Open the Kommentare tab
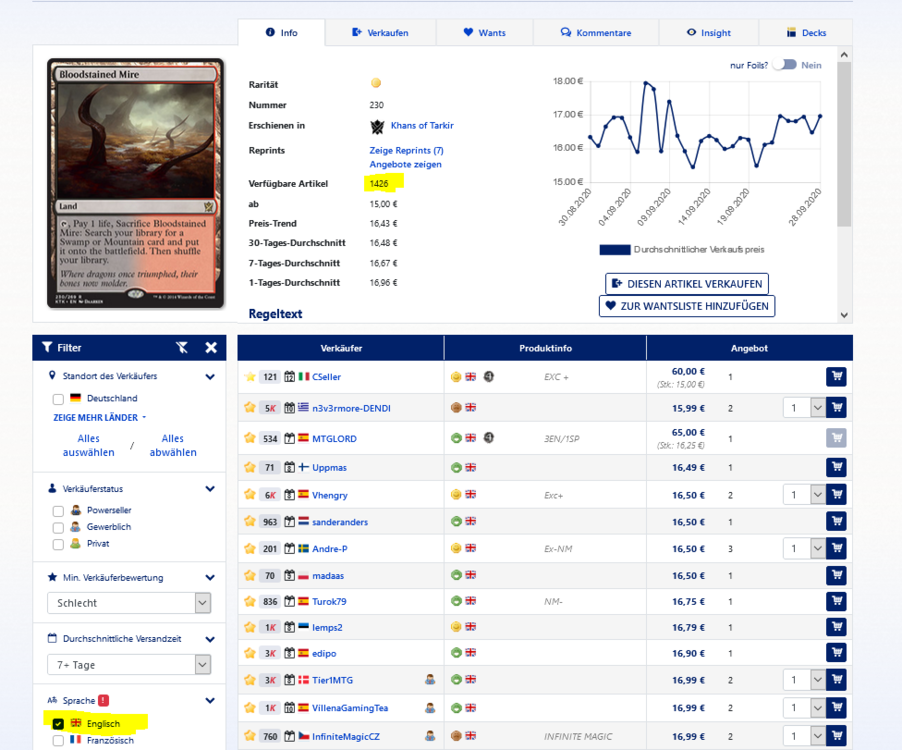The height and width of the screenshot is (750, 902). (595, 33)
